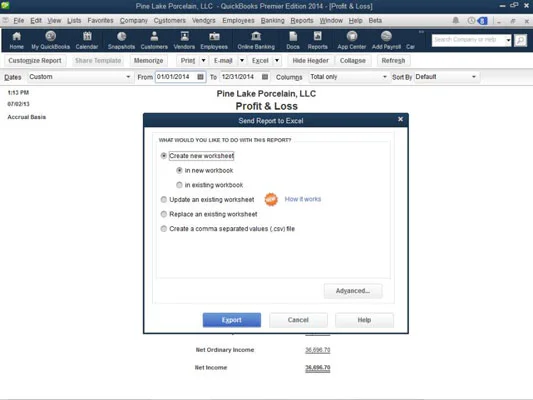This screenshot has width=533, height=400.
Task: Open Employees icon in icon bar
Action: pyautogui.click(x=214, y=40)
